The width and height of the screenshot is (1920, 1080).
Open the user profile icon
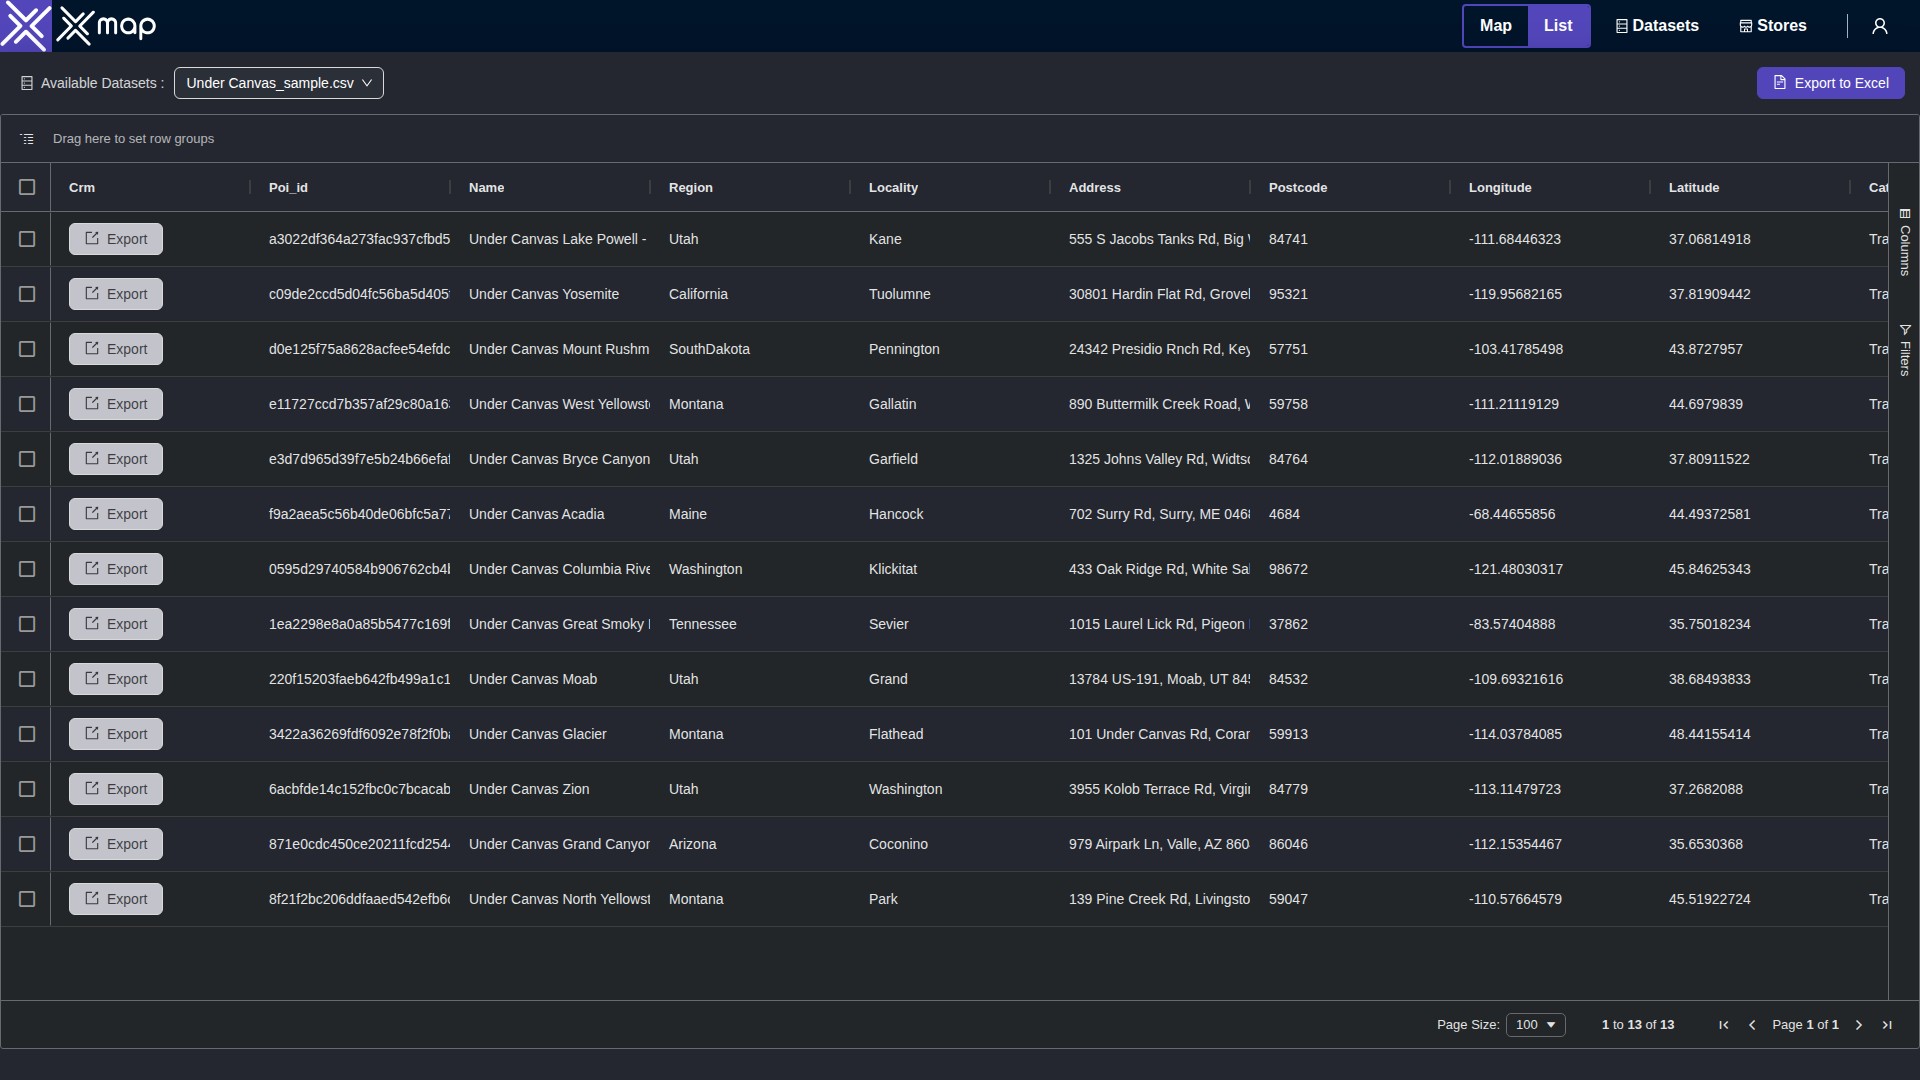point(1880,26)
